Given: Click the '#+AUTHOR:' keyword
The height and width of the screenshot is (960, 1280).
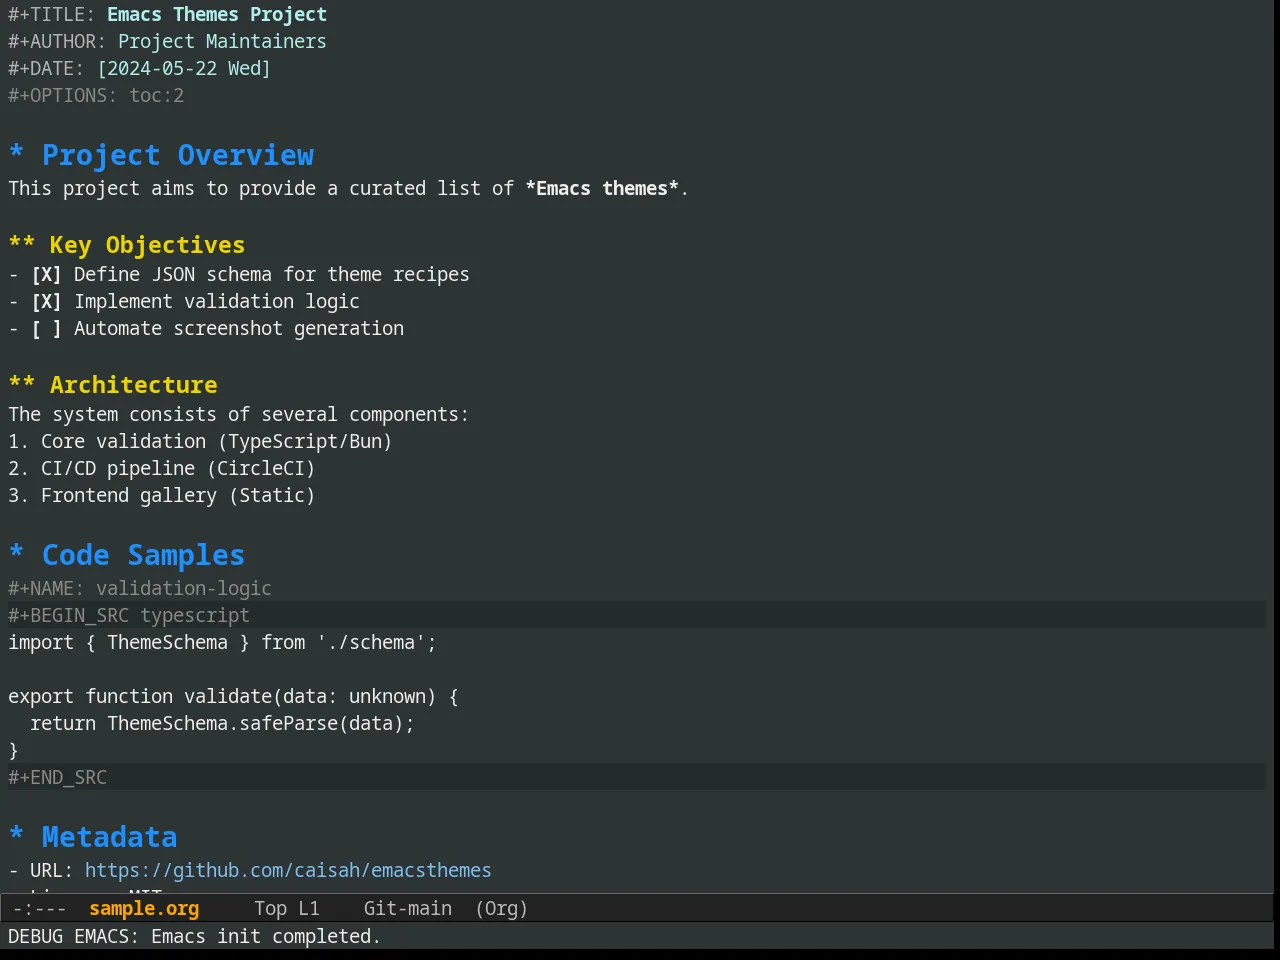Looking at the screenshot, I should pyautogui.click(x=57, y=42).
